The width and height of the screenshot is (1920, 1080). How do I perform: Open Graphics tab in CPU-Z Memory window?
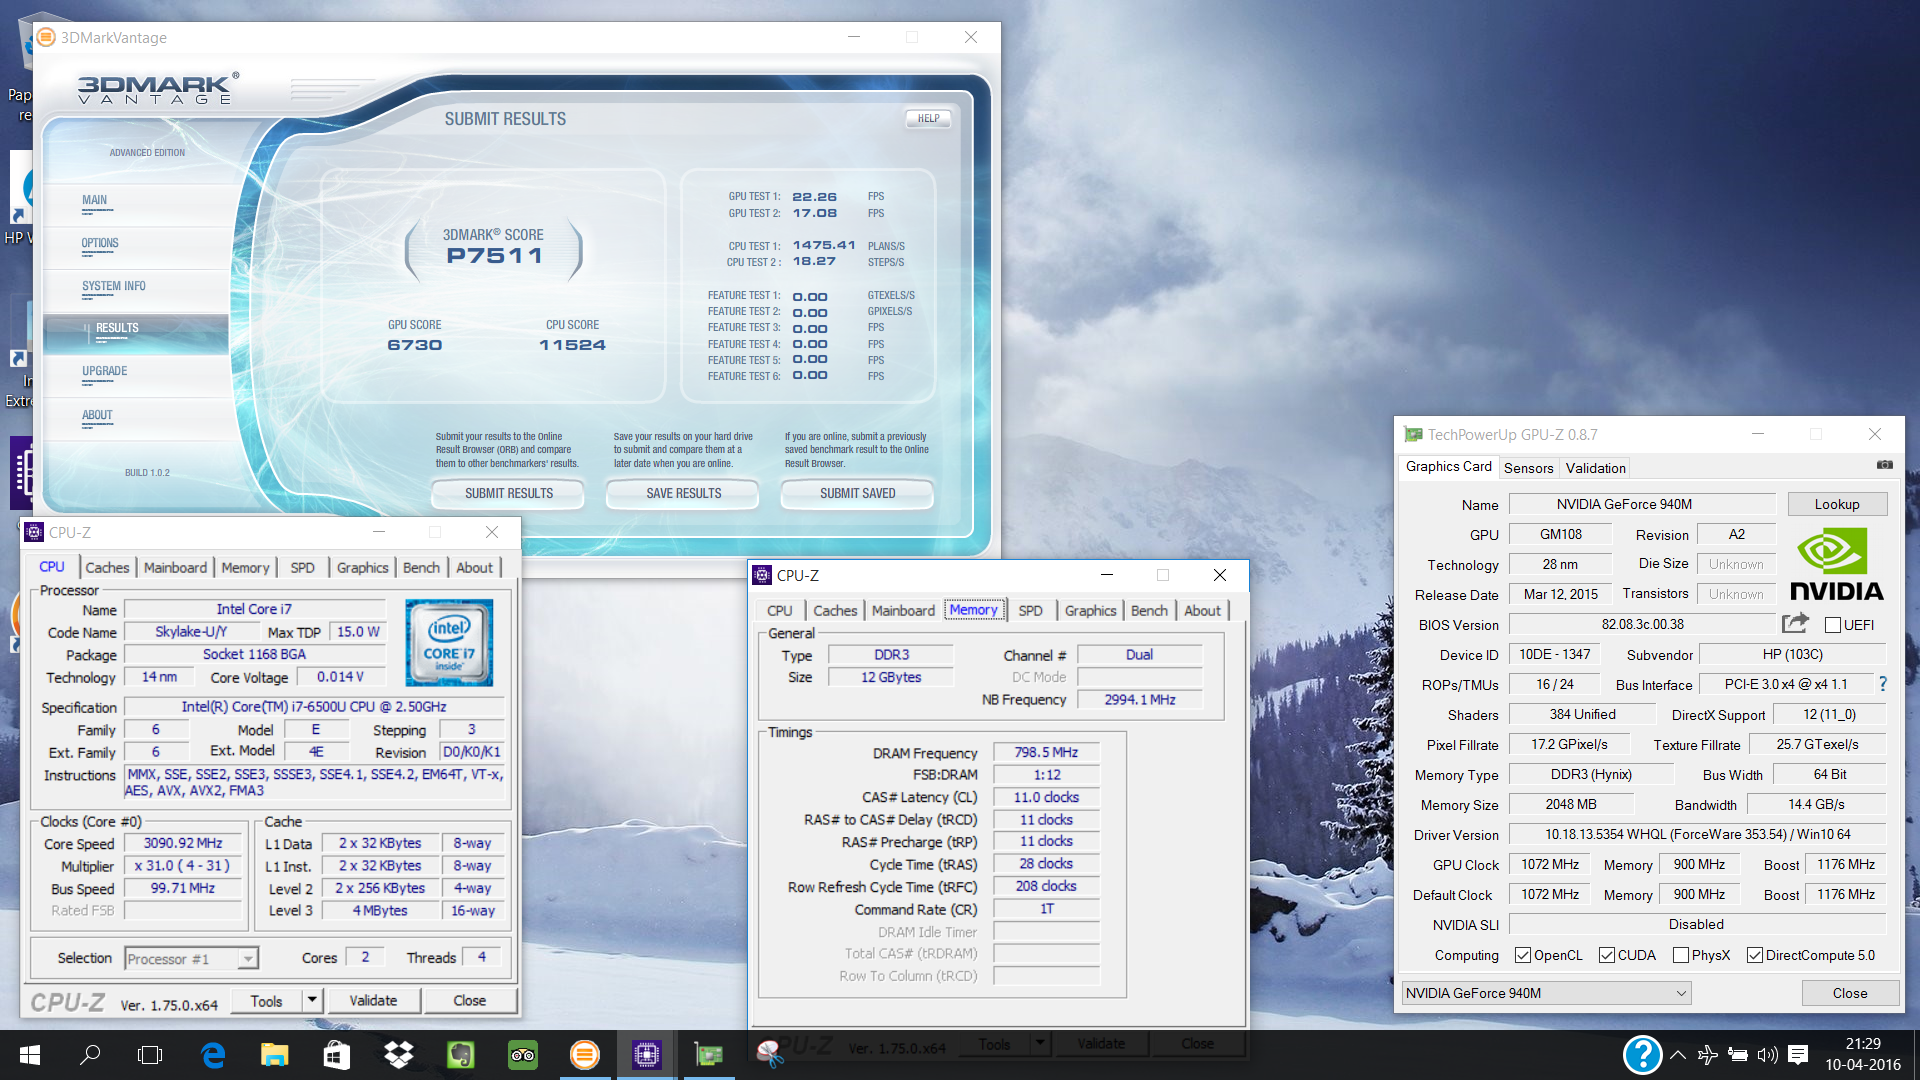pos(1090,610)
